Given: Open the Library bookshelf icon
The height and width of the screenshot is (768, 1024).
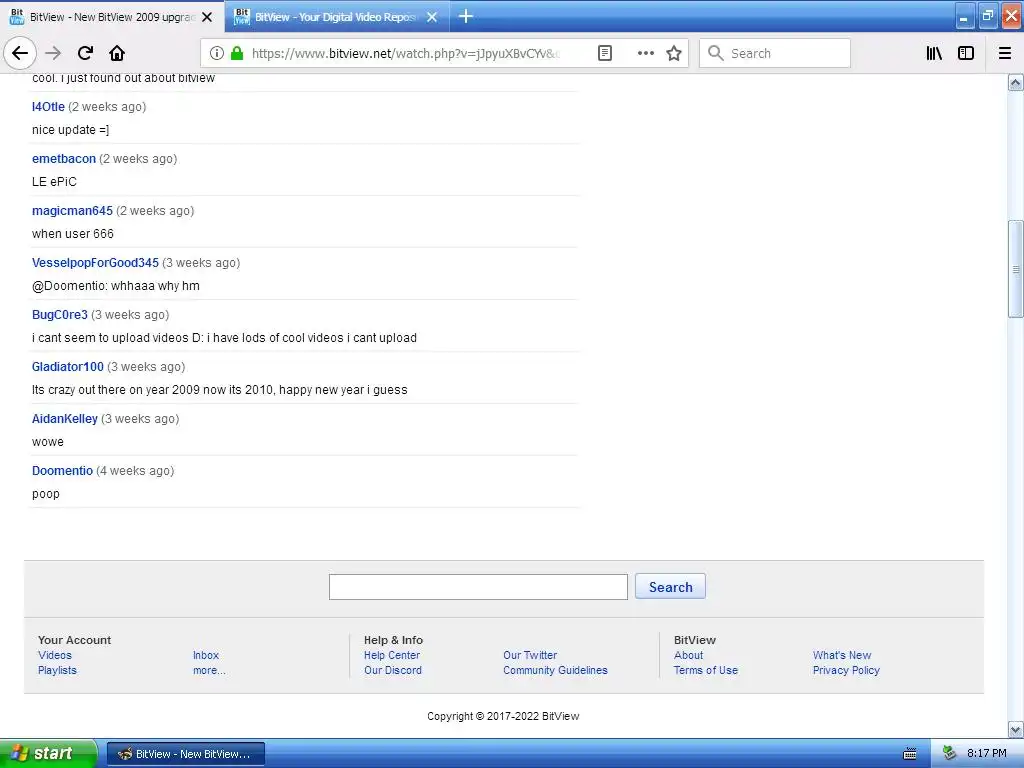Looking at the screenshot, I should pos(934,53).
